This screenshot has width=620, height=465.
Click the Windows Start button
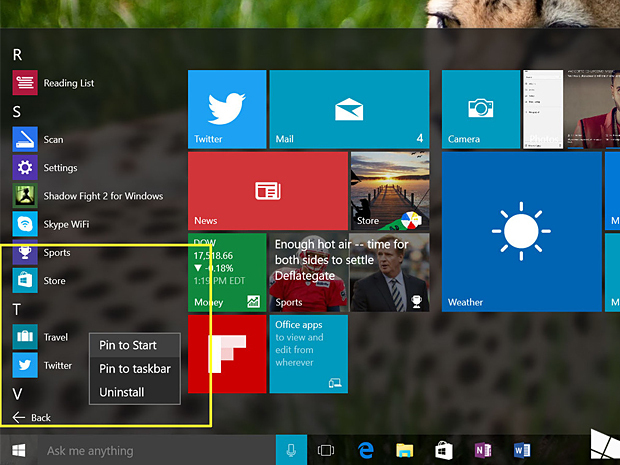19,450
